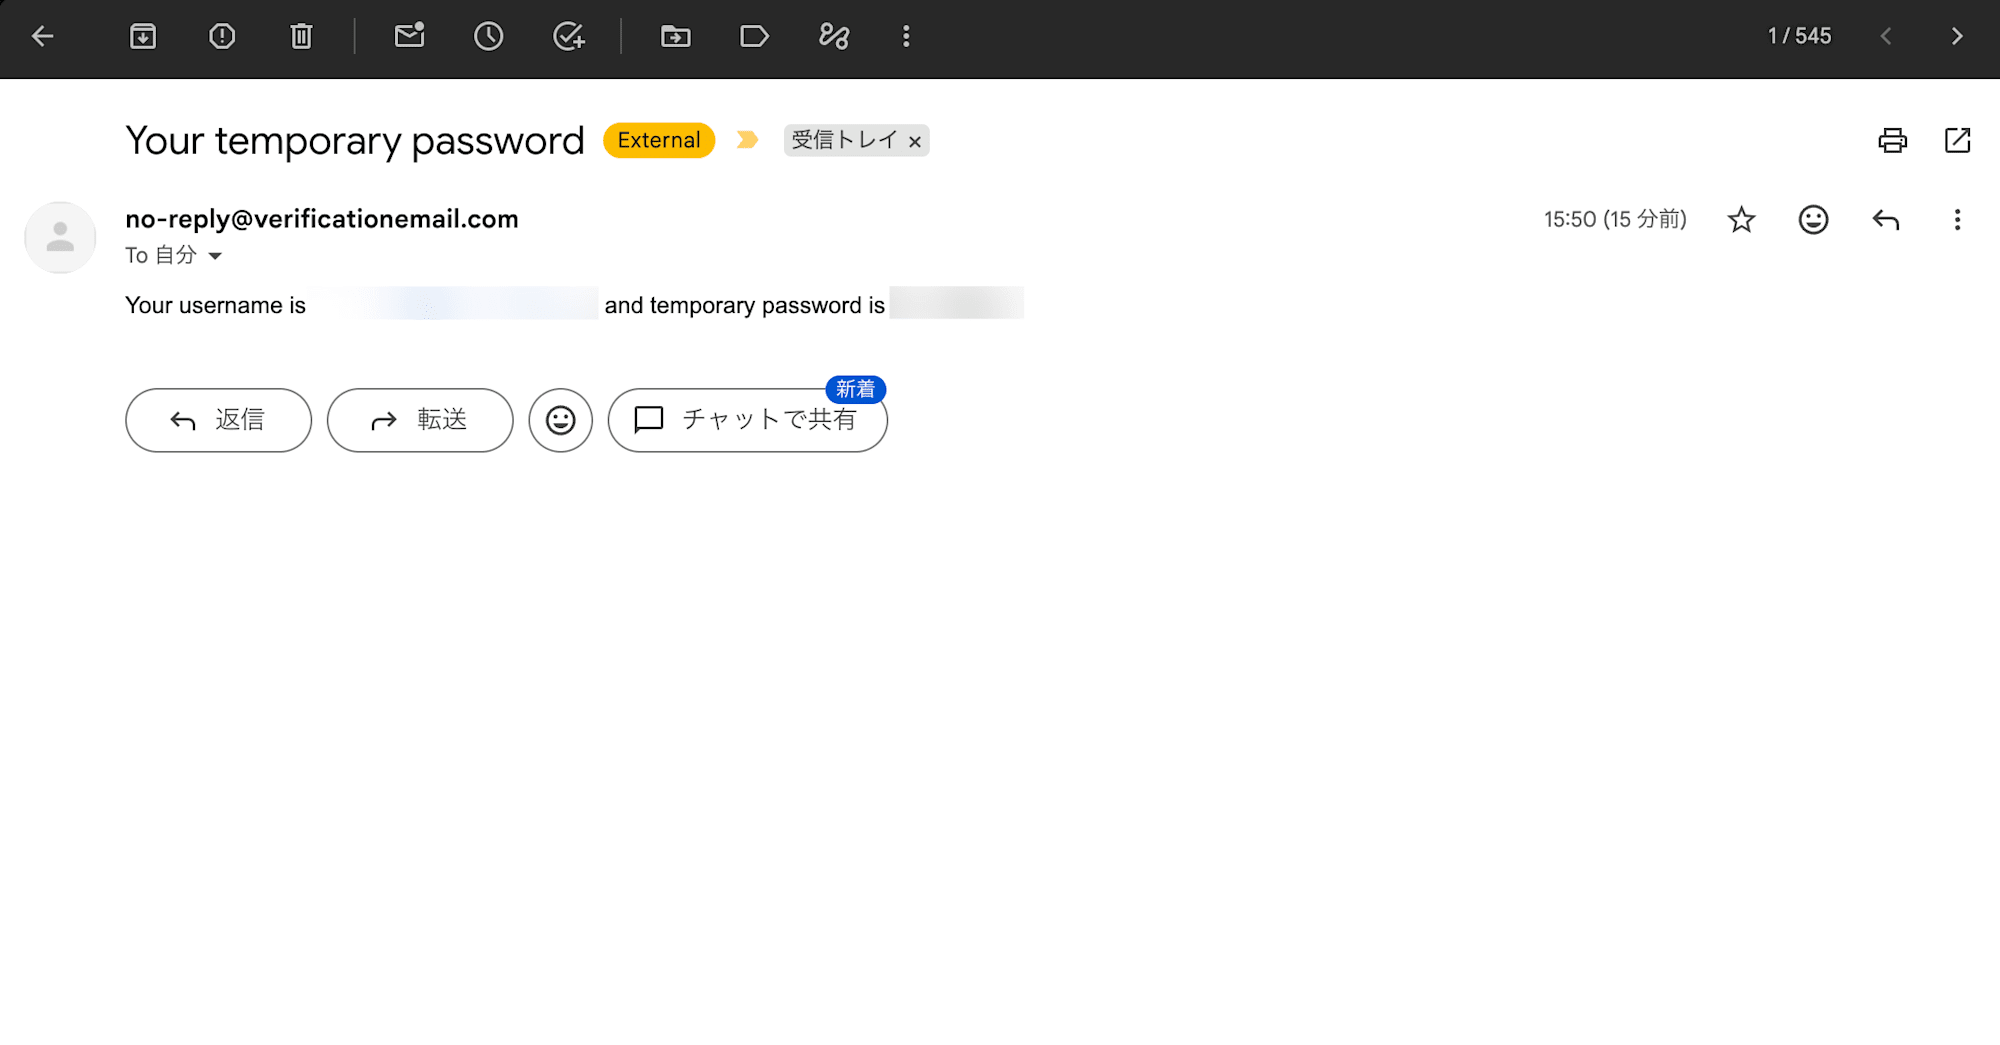2000x1045 pixels.
Task: Star this message
Action: pyautogui.click(x=1741, y=219)
